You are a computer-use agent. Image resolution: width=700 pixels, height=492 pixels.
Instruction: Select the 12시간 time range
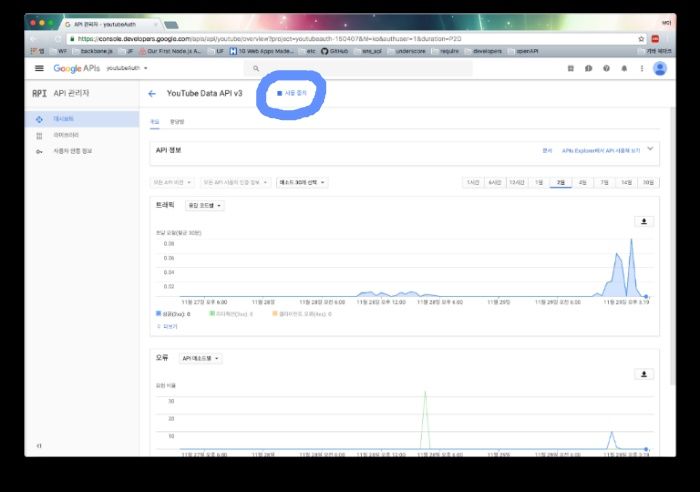click(517, 182)
